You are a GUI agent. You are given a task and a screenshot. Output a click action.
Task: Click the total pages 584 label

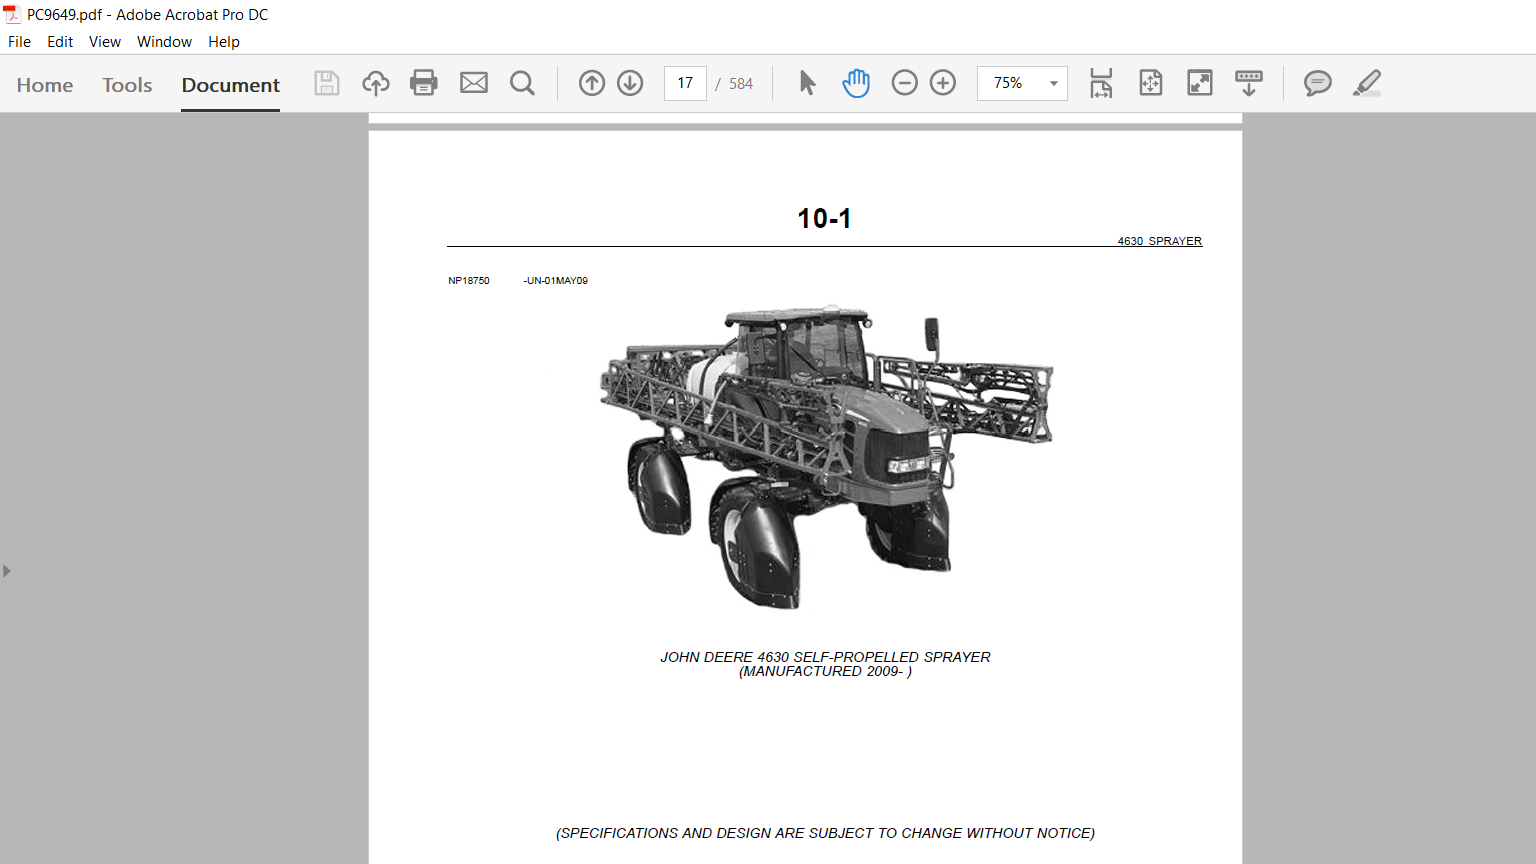(x=741, y=84)
